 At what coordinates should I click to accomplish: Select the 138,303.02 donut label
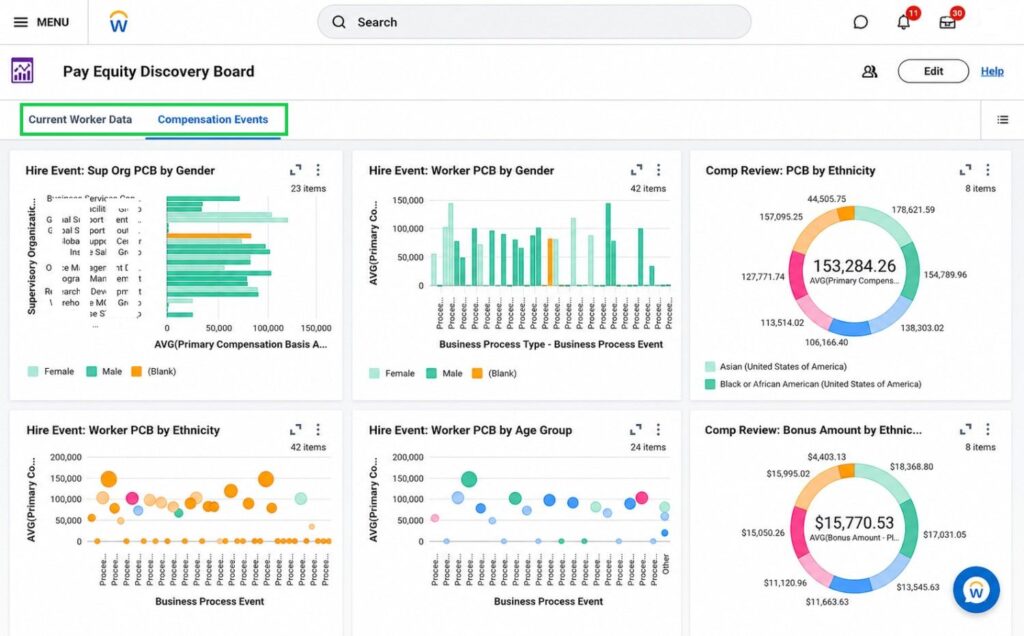[x=922, y=328]
